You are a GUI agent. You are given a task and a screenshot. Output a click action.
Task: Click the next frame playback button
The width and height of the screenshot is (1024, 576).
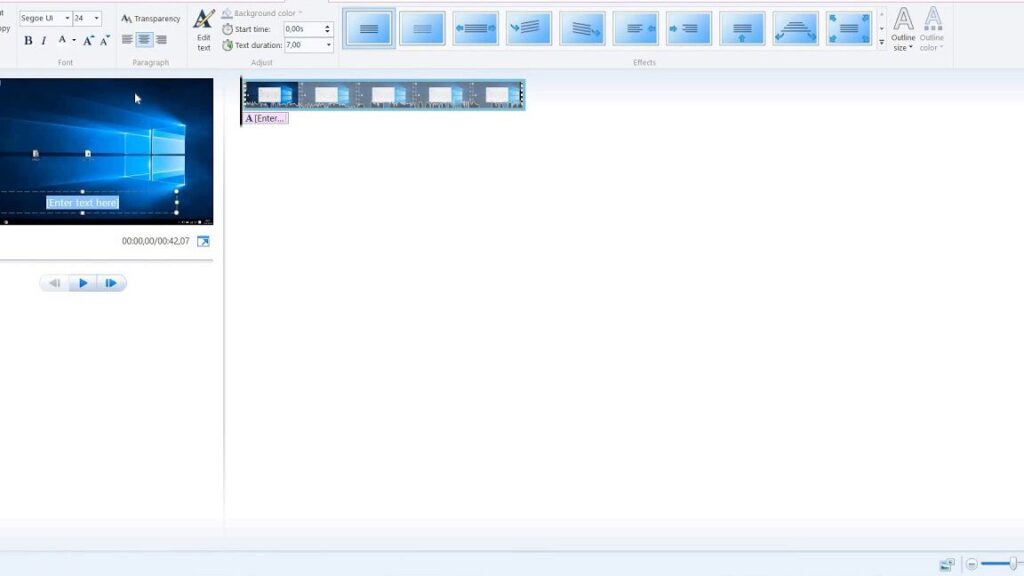111,282
